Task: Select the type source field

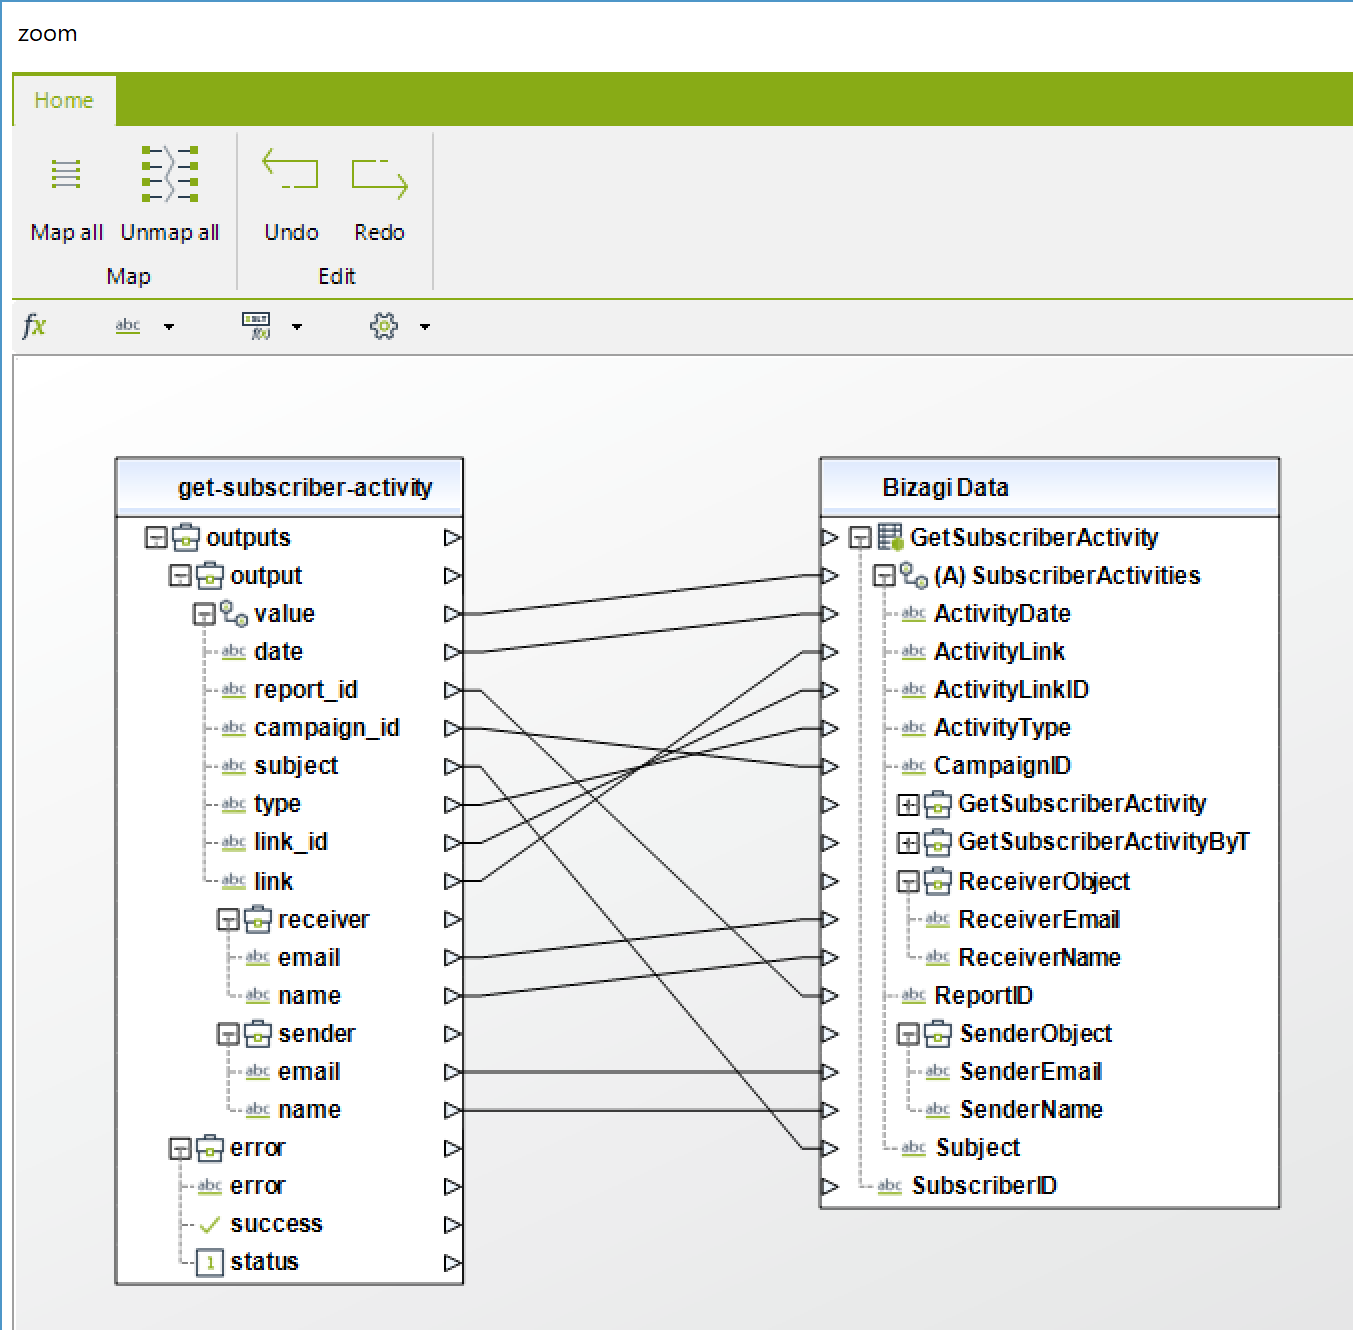Action: pos(278,804)
